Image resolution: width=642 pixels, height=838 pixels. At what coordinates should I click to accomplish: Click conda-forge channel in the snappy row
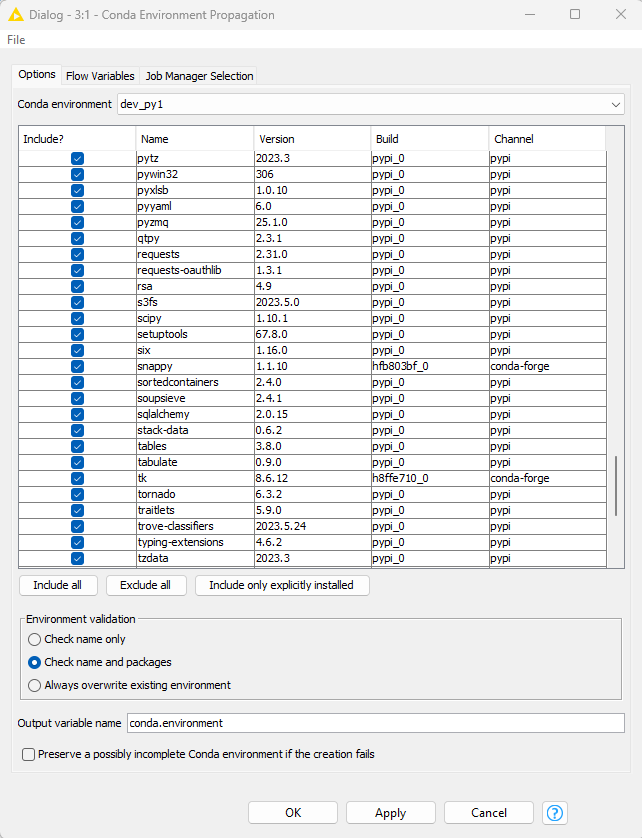click(547, 367)
